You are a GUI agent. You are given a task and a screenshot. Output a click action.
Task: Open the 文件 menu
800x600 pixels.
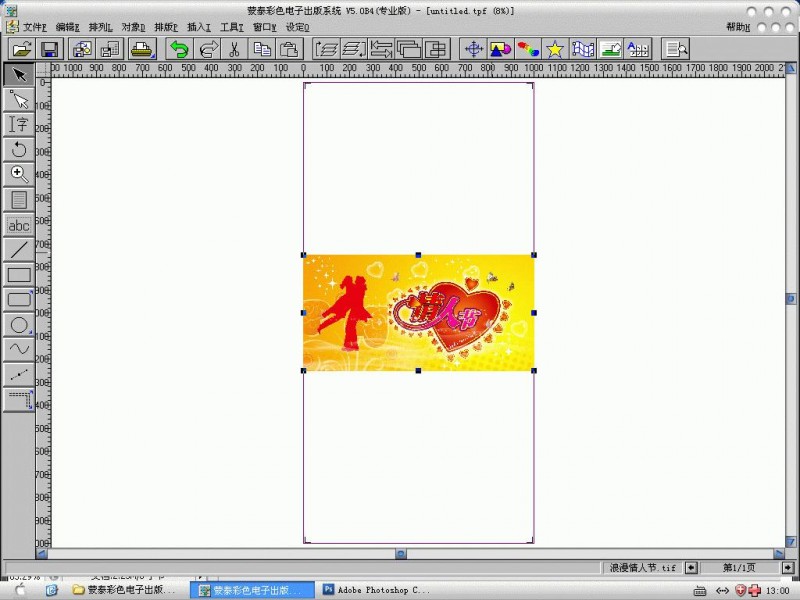click(x=34, y=27)
